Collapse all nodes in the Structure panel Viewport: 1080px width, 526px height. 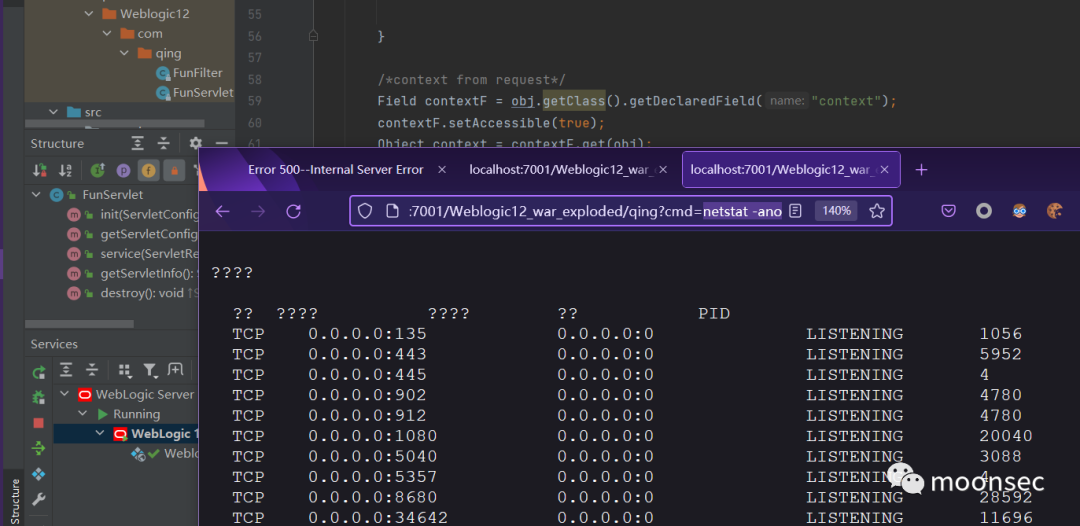163,143
